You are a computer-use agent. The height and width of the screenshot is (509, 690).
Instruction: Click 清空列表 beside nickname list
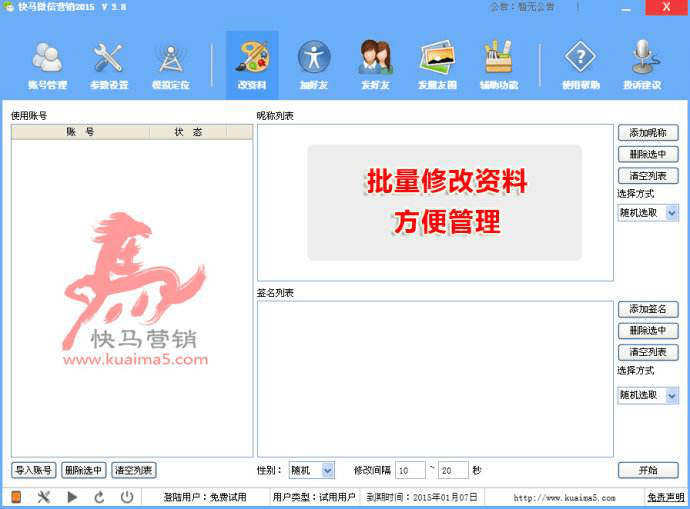click(648, 176)
